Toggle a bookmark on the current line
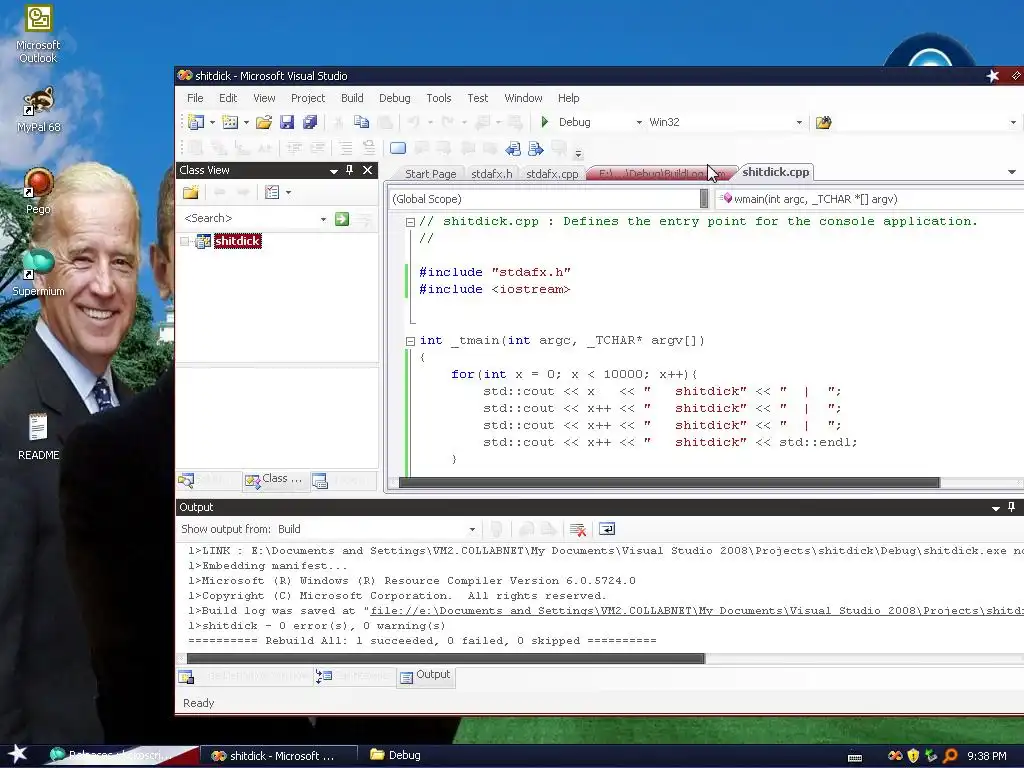This screenshot has height=768, width=1024. click(x=398, y=149)
